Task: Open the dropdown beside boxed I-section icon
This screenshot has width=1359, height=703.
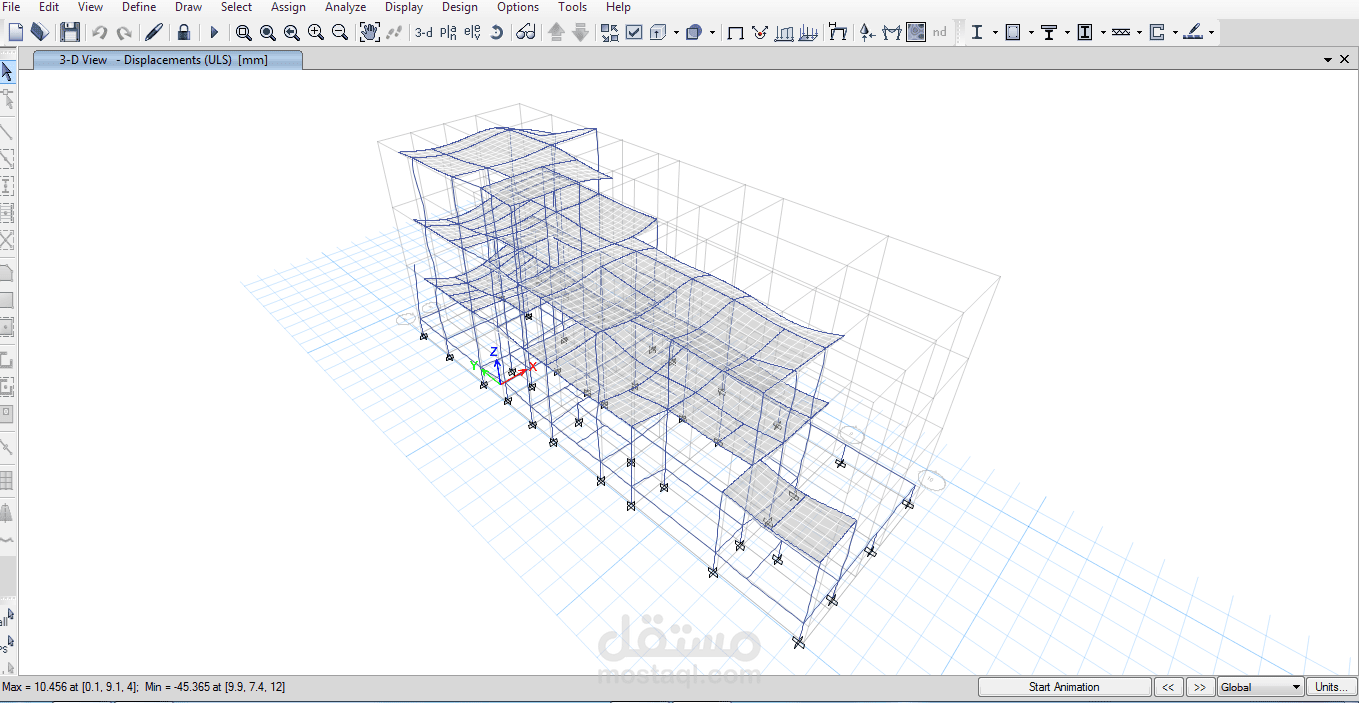Action: coord(1103,32)
